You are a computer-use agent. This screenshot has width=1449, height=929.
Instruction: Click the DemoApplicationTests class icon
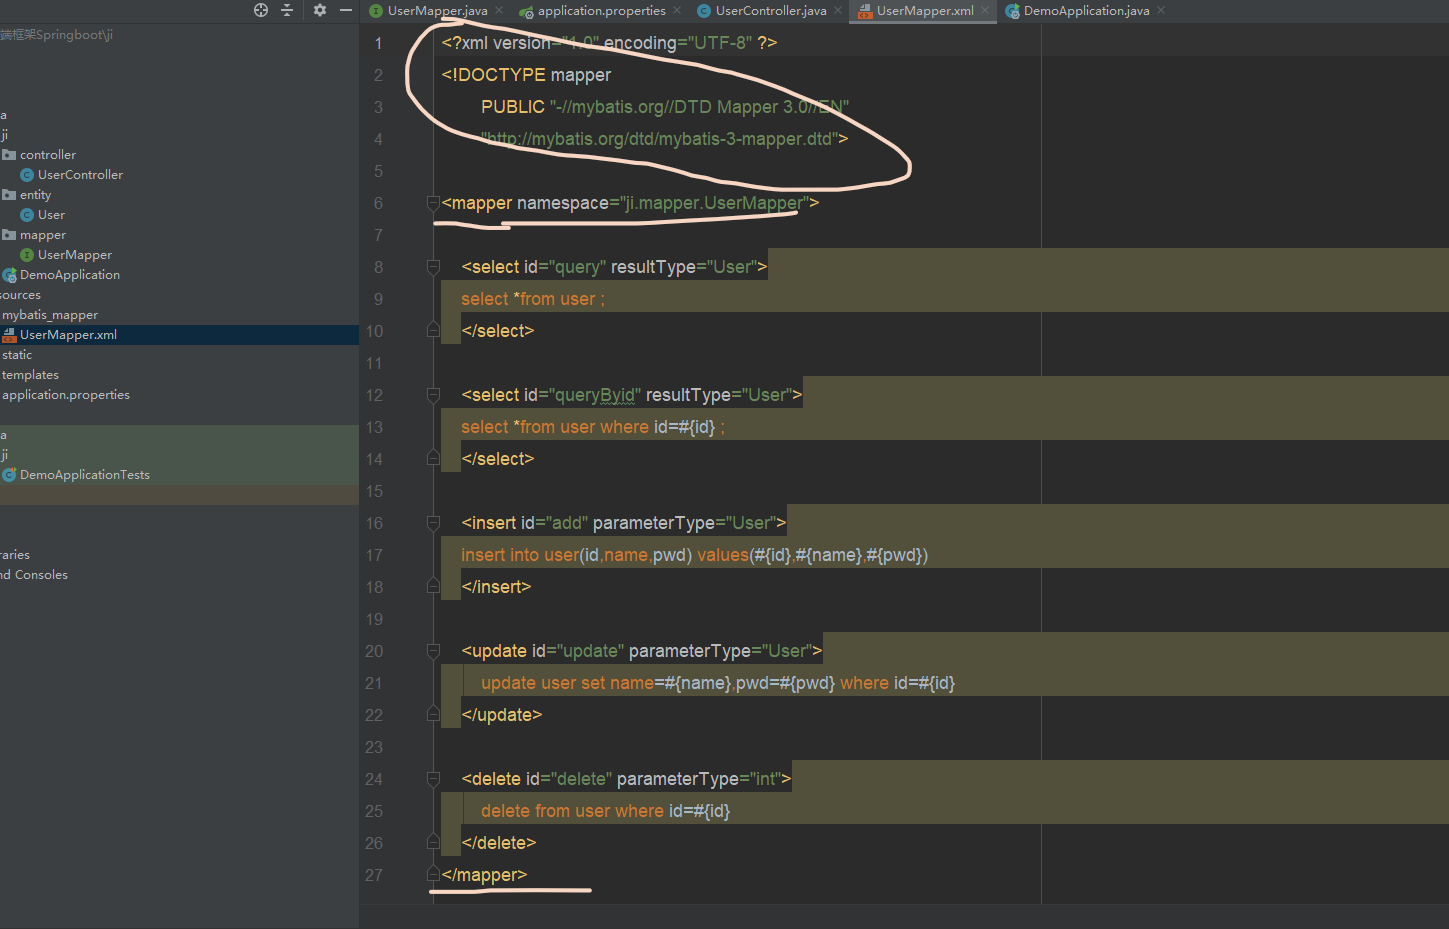pyautogui.click(x=9, y=475)
